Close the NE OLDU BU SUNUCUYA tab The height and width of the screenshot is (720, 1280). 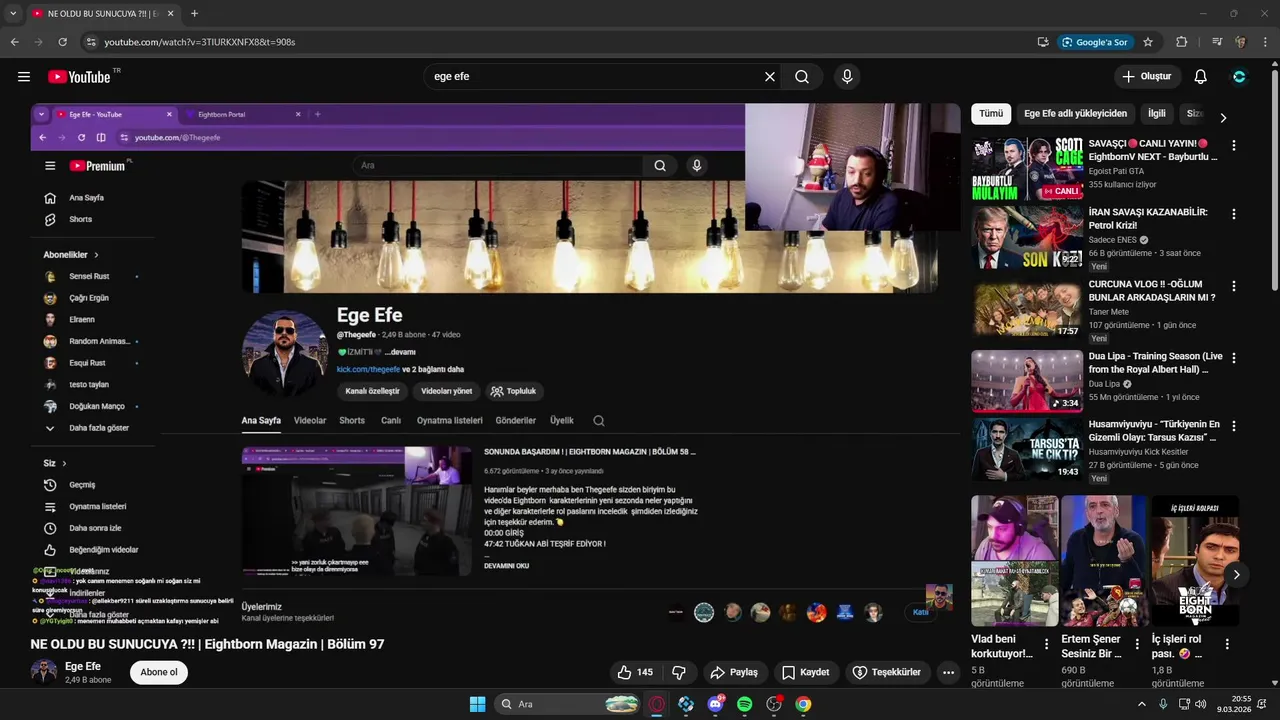169,13
